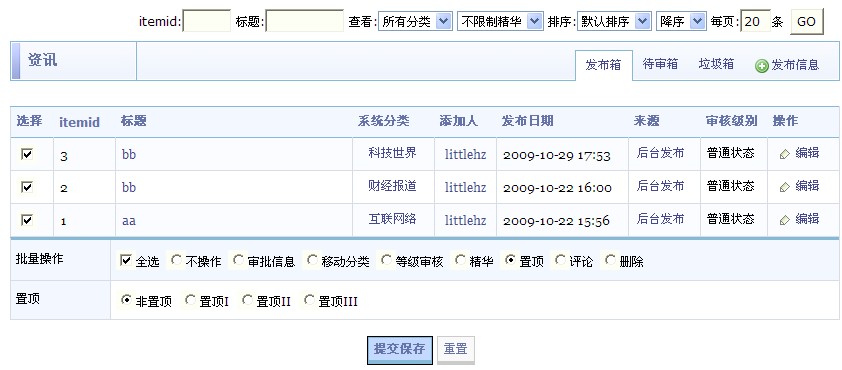This screenshot has width=842, height=370.
Task: Open the 默认排序 sort dropdown
Action: [614, 21]
